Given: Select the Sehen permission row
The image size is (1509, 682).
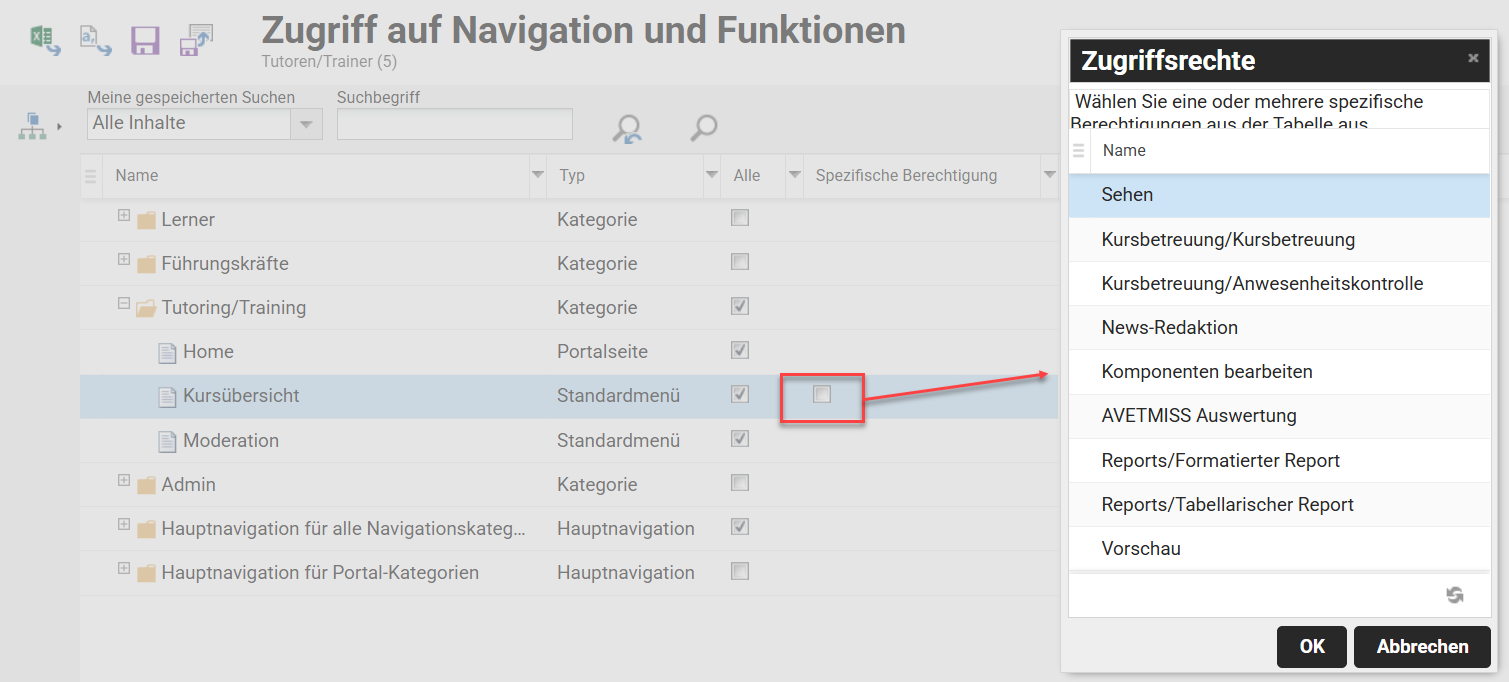Looking at the screenshot, I should [x=1279, y=195].
